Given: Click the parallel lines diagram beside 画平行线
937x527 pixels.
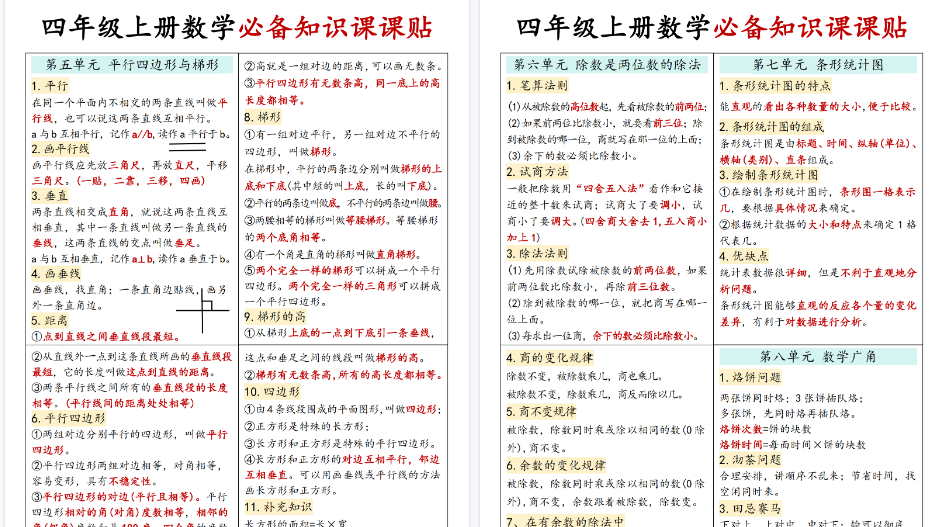Looking at the screenshot, I should pos(188,147).
